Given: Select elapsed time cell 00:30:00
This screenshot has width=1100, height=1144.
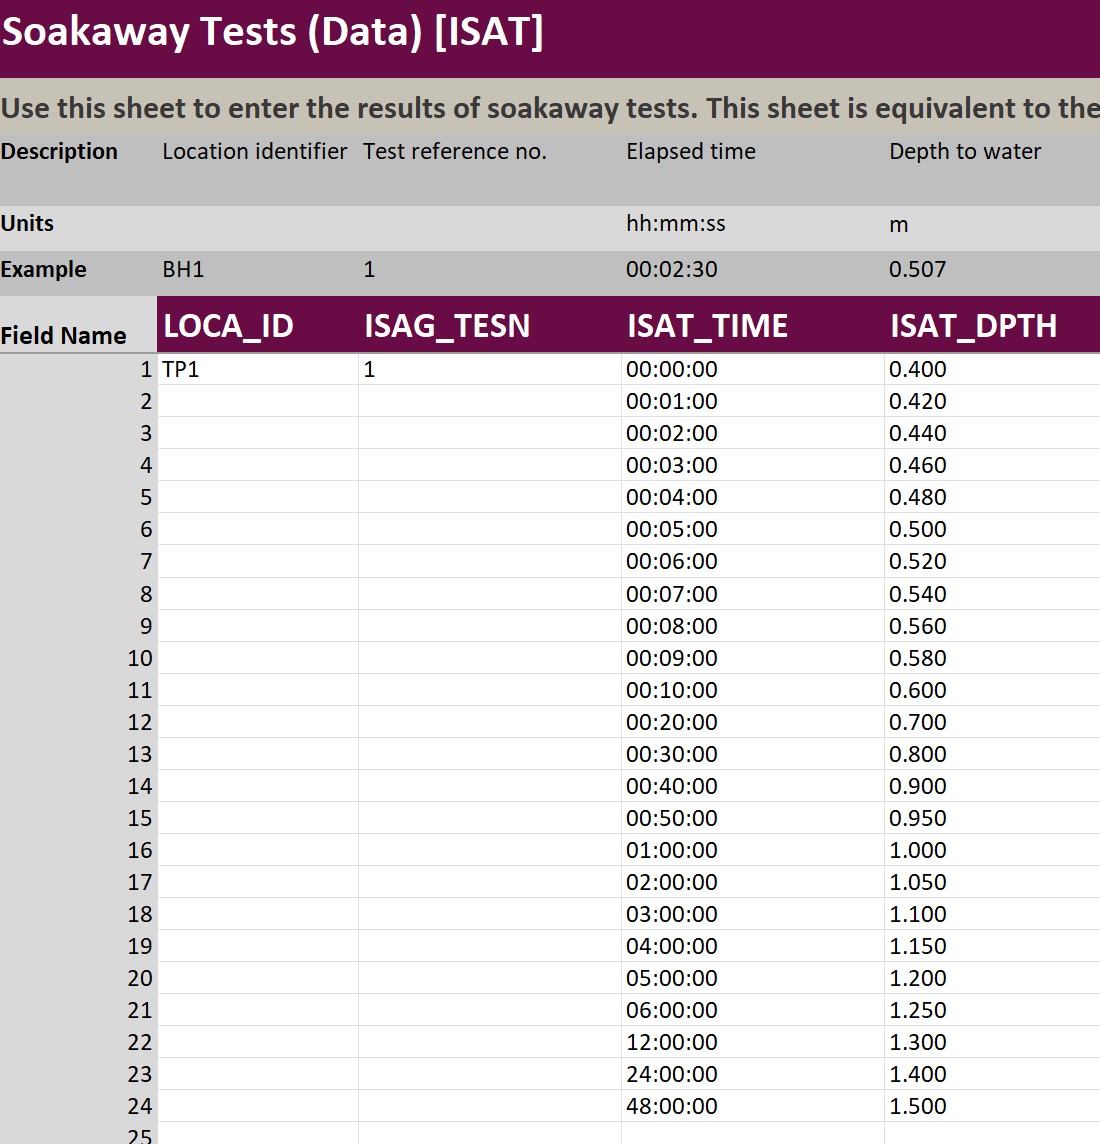Looking at the screenshot, I should click(753, 754).
